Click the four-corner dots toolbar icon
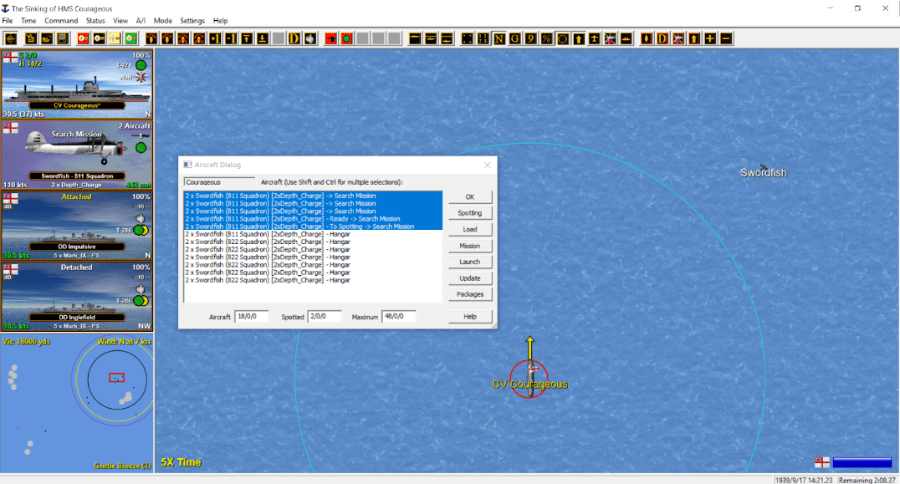The height and width of the screenshot is (484, 900). click(x=467, y=38)
